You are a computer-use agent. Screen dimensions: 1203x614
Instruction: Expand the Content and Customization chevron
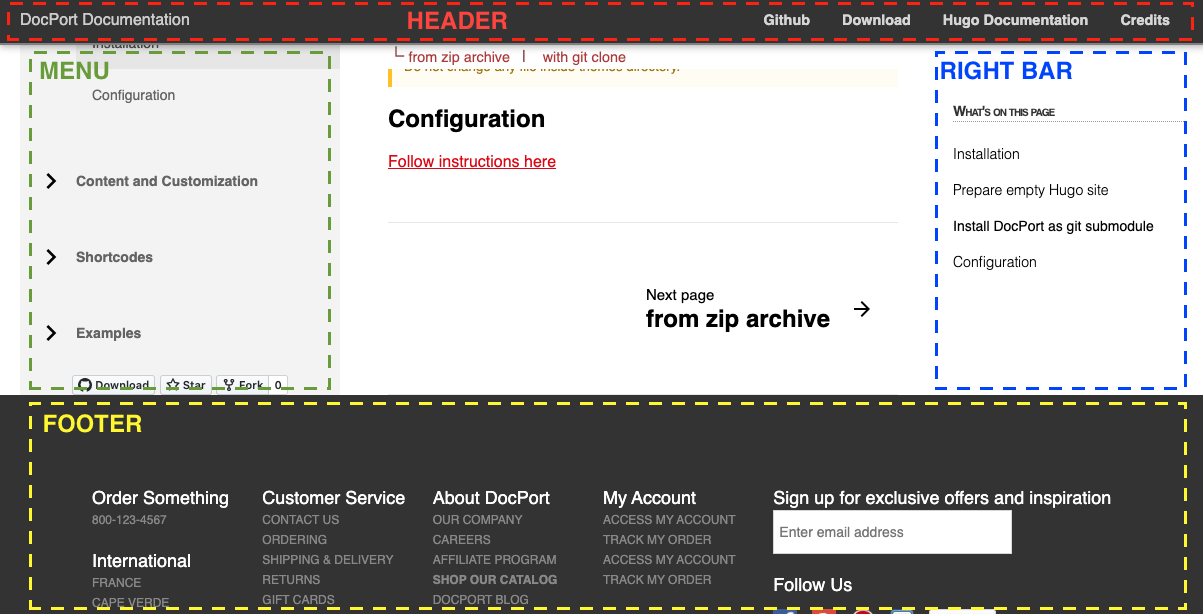51,181
